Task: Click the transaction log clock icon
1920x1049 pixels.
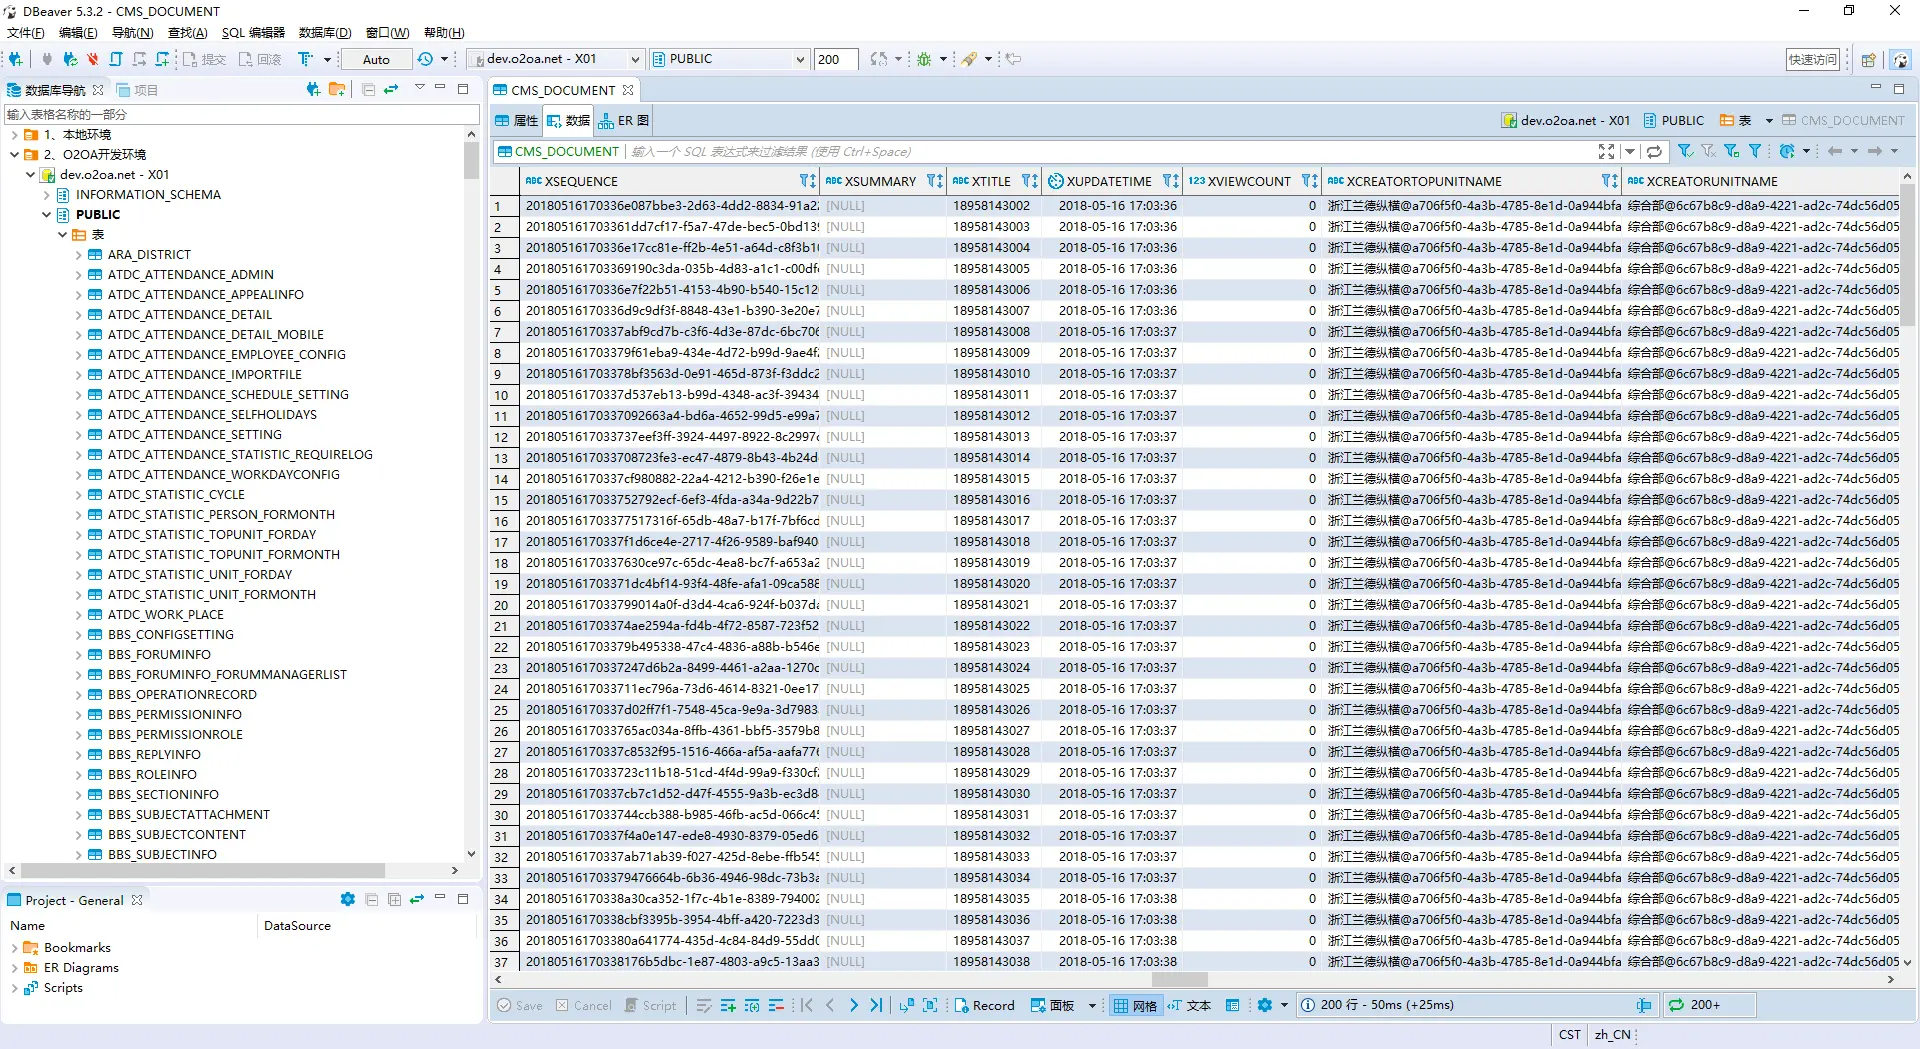Action: point(425,59)
